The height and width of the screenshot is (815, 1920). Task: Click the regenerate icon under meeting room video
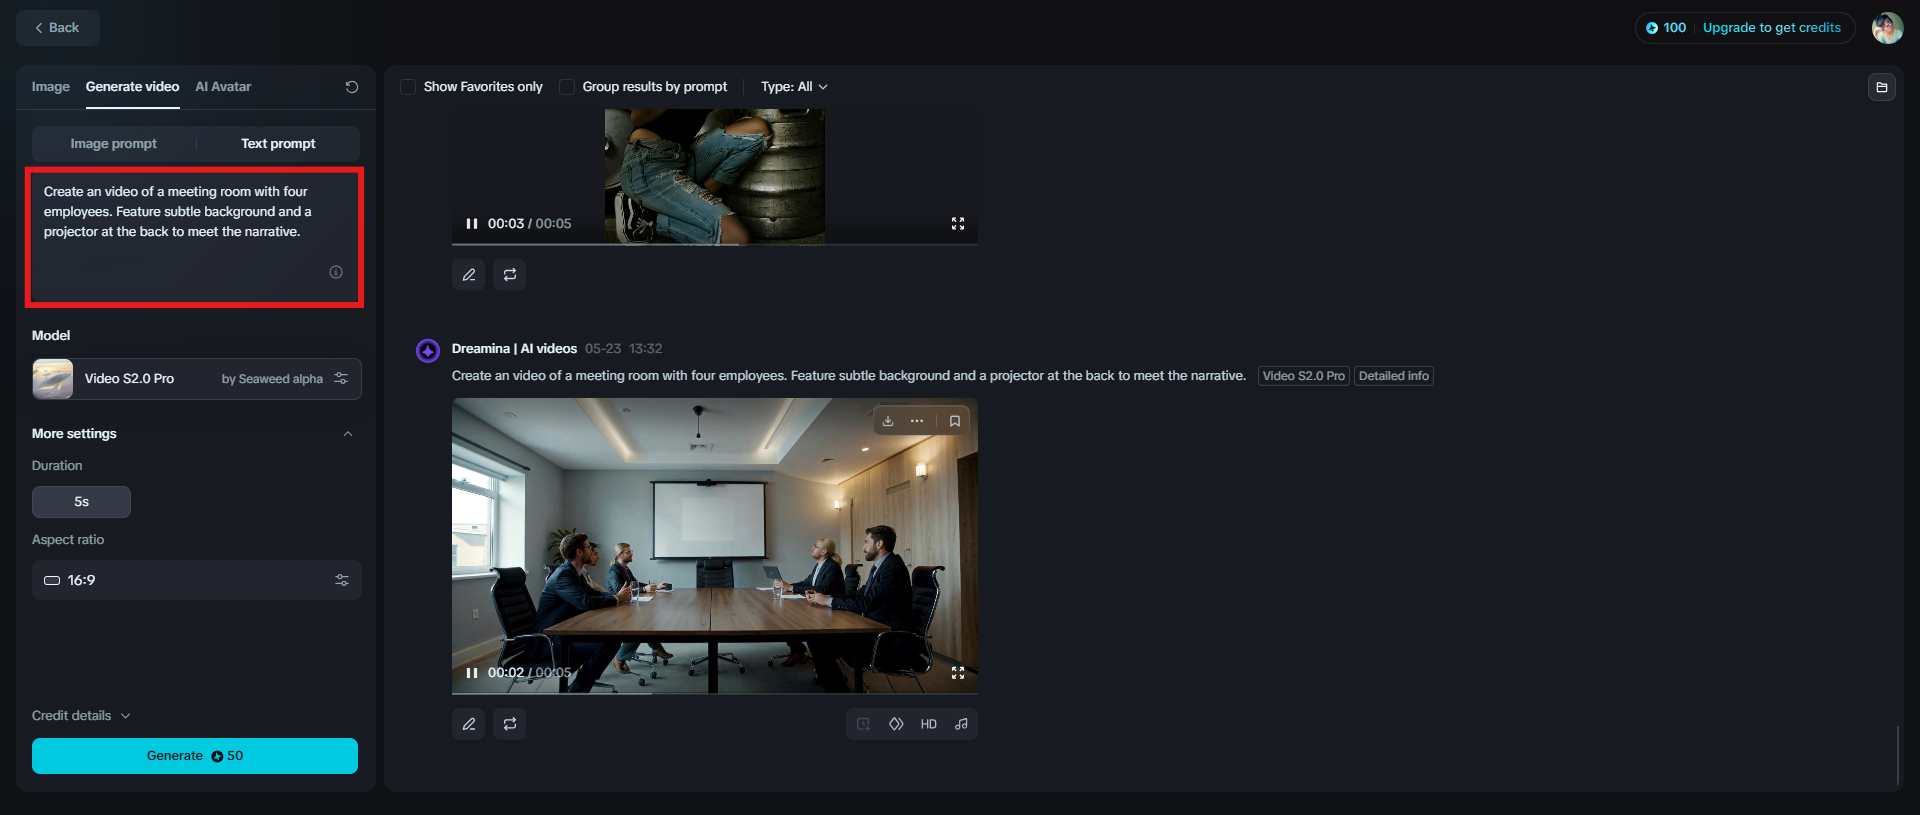pos(510,724)
